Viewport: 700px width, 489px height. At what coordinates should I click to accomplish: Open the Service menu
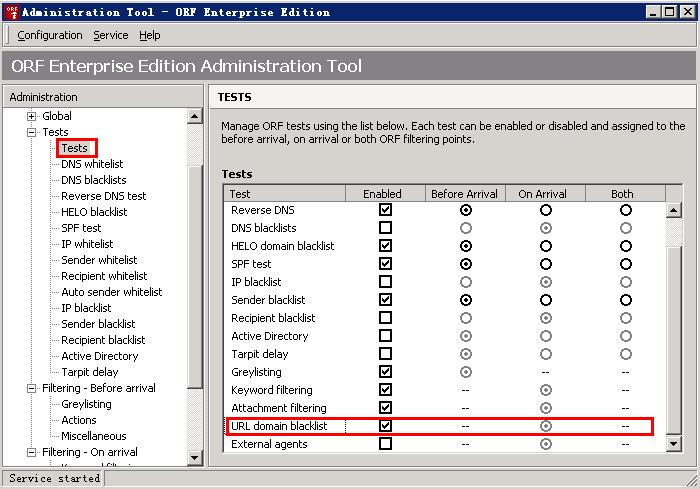point(110,35)
